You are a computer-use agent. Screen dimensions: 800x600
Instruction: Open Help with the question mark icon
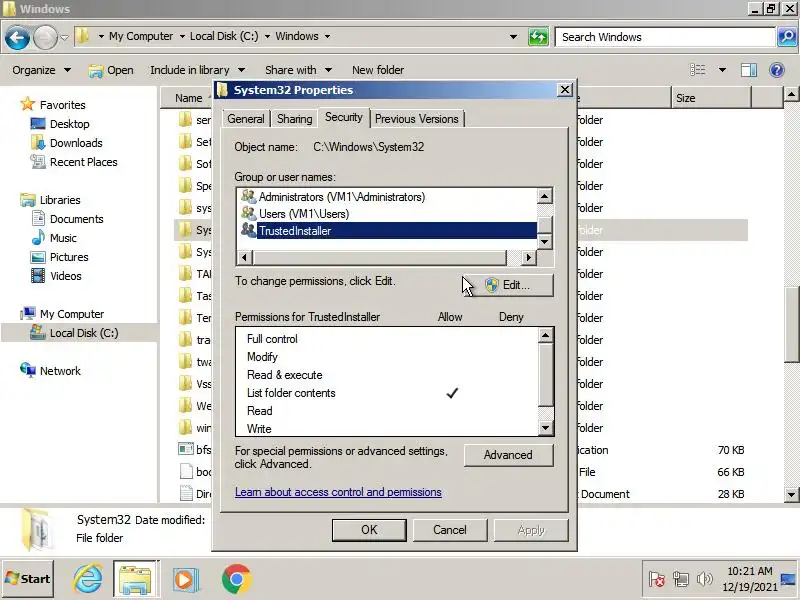[777, 70]
